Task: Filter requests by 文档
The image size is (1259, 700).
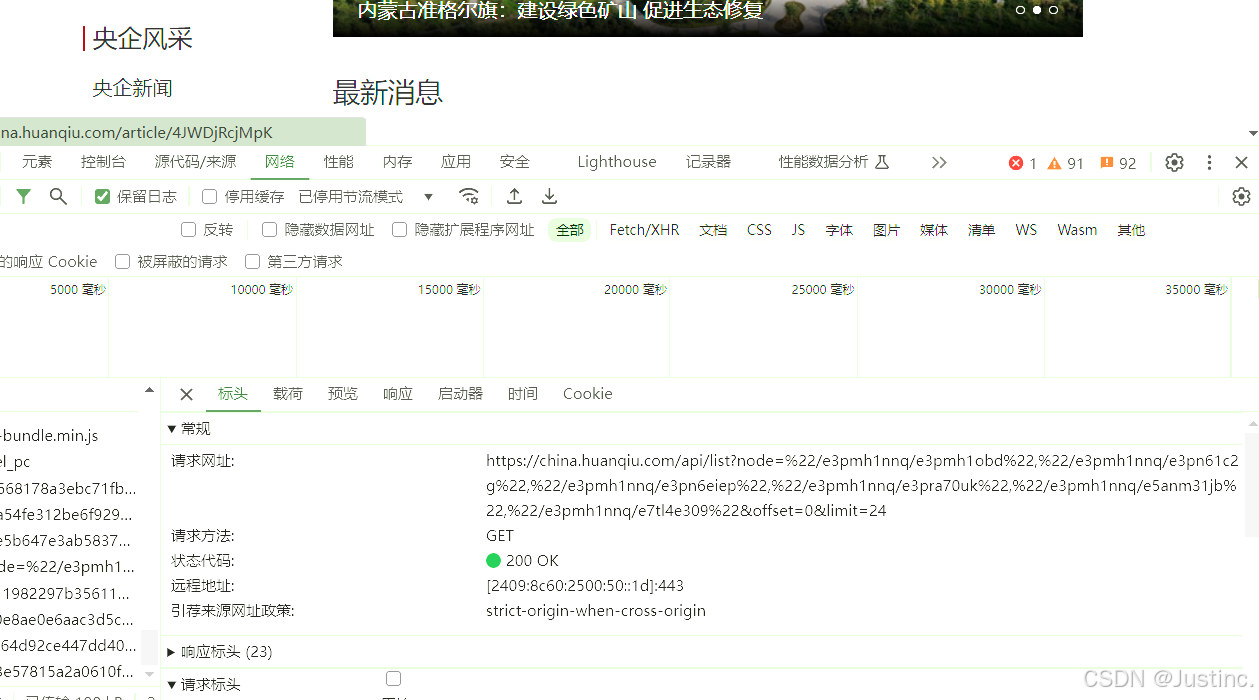Action: pyautogui.click(x=713, y=230)
